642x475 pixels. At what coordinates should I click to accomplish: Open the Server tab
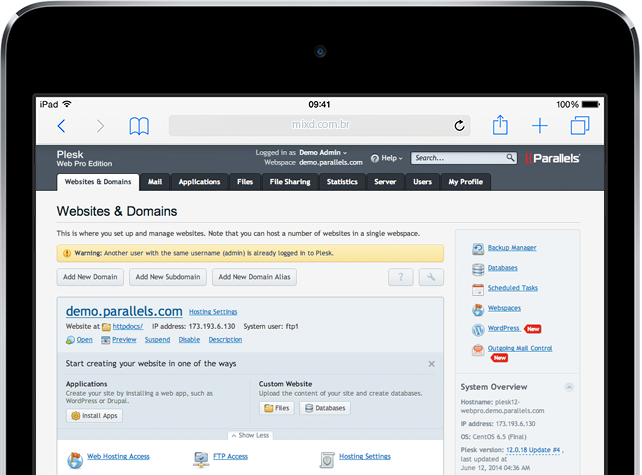click(x=385, y=182)
